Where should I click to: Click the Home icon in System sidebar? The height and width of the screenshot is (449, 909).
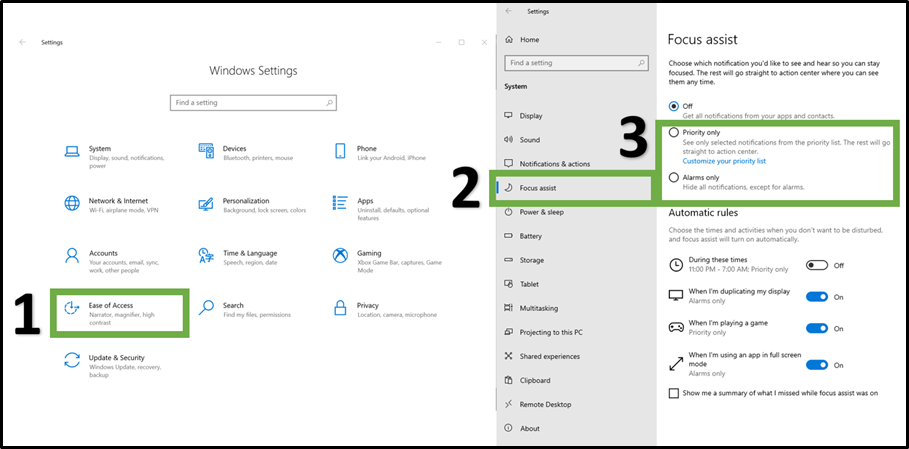[509, 39]
